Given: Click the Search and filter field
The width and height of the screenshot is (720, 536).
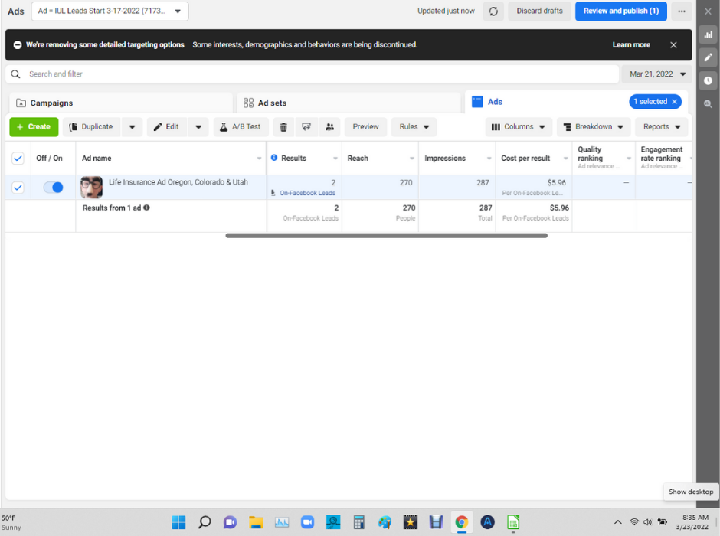Looking at the screenshot, I should (312, 74).
